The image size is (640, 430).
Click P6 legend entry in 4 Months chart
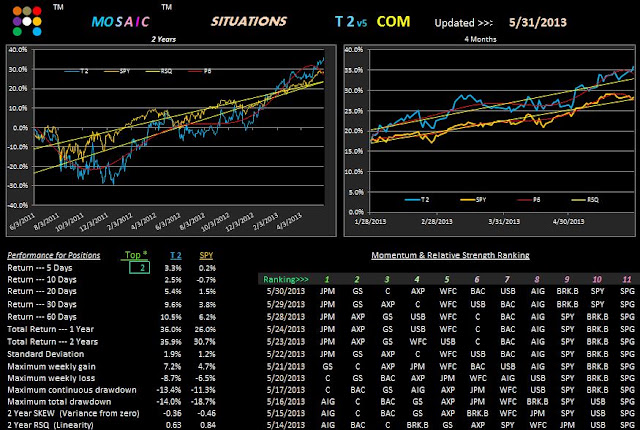[529, 199]
